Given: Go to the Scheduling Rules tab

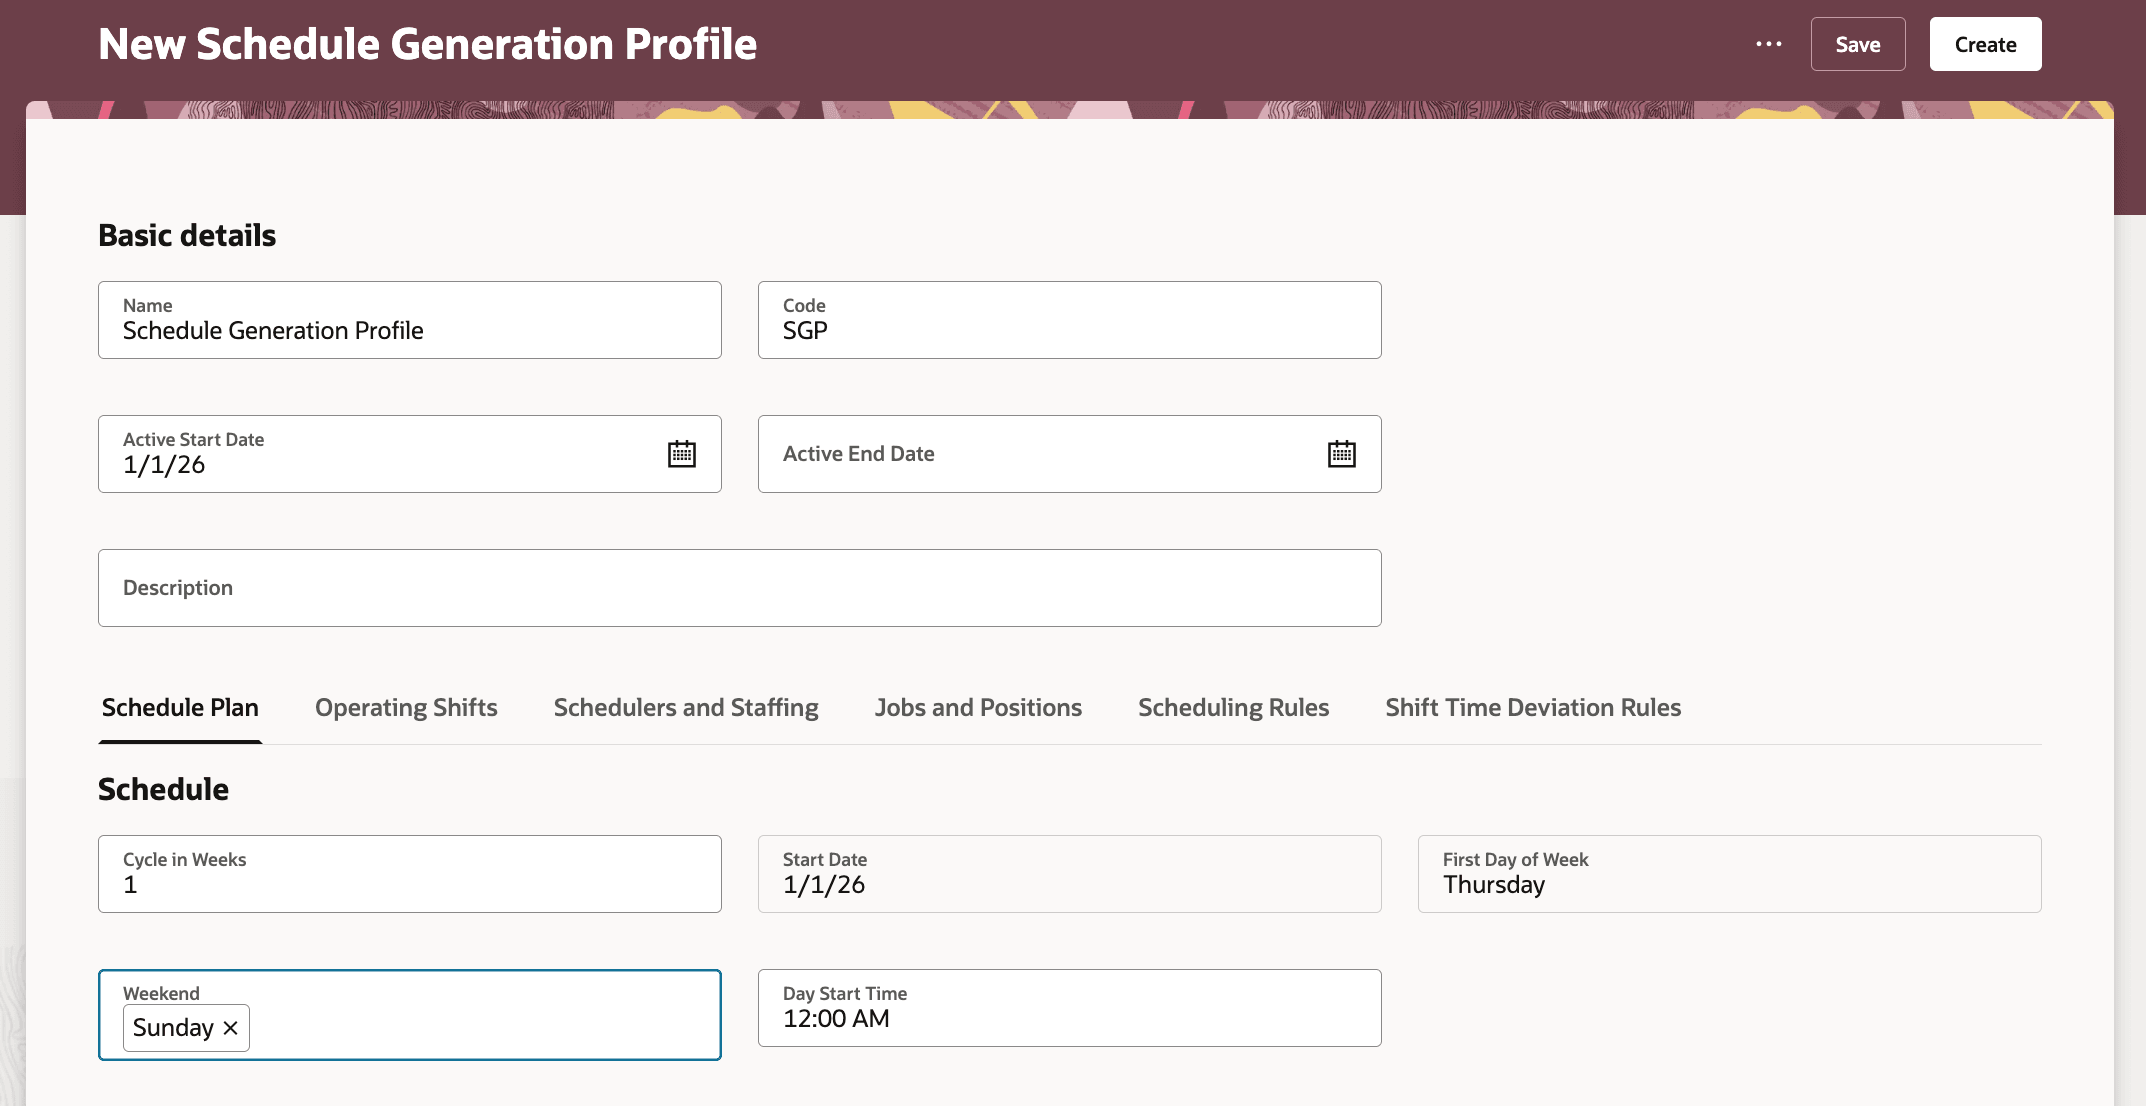Looking at the screenshot, I should pyautogui.click(x=1233, y=708).
